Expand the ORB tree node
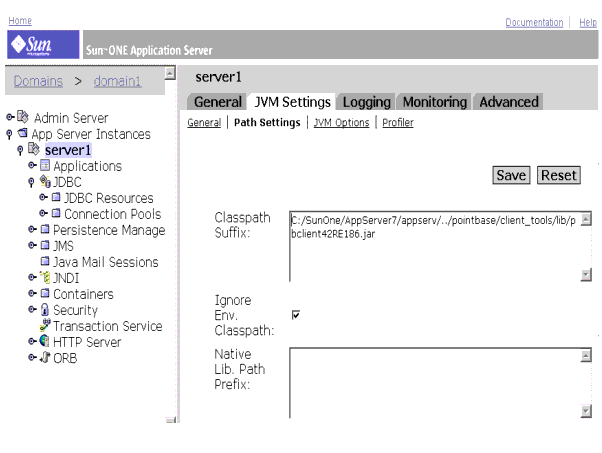This screenshot has height=453, width=602. (33, 357)
